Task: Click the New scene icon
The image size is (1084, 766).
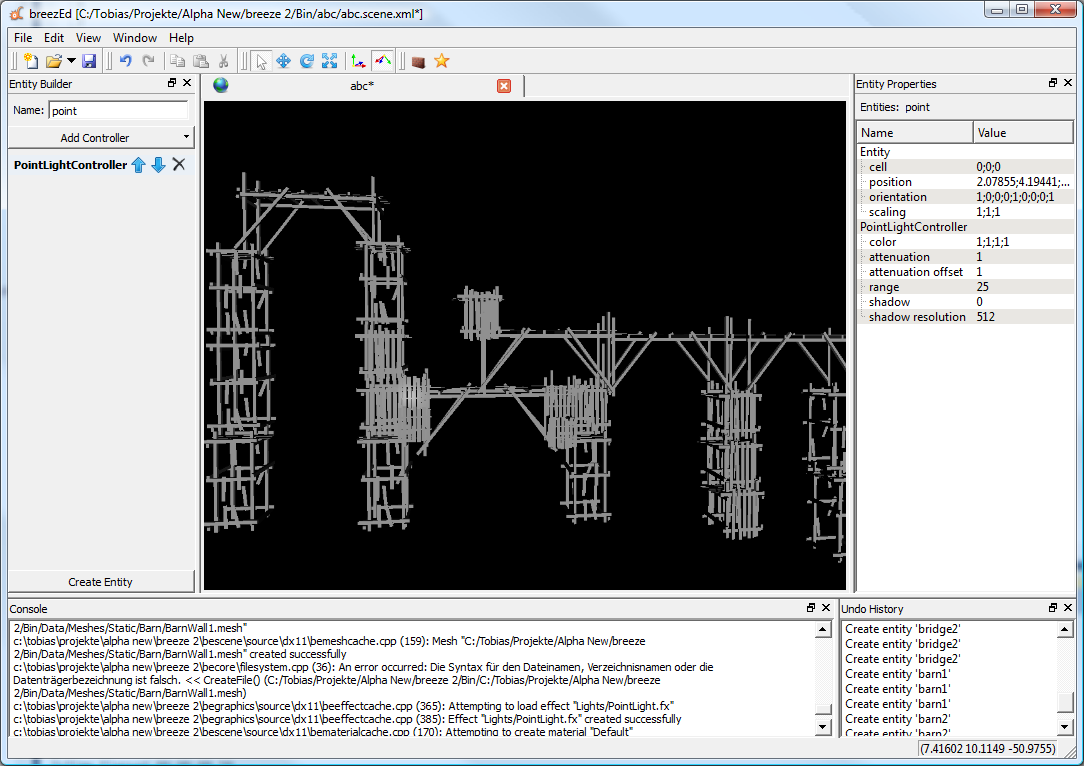Action: [30, 62]
